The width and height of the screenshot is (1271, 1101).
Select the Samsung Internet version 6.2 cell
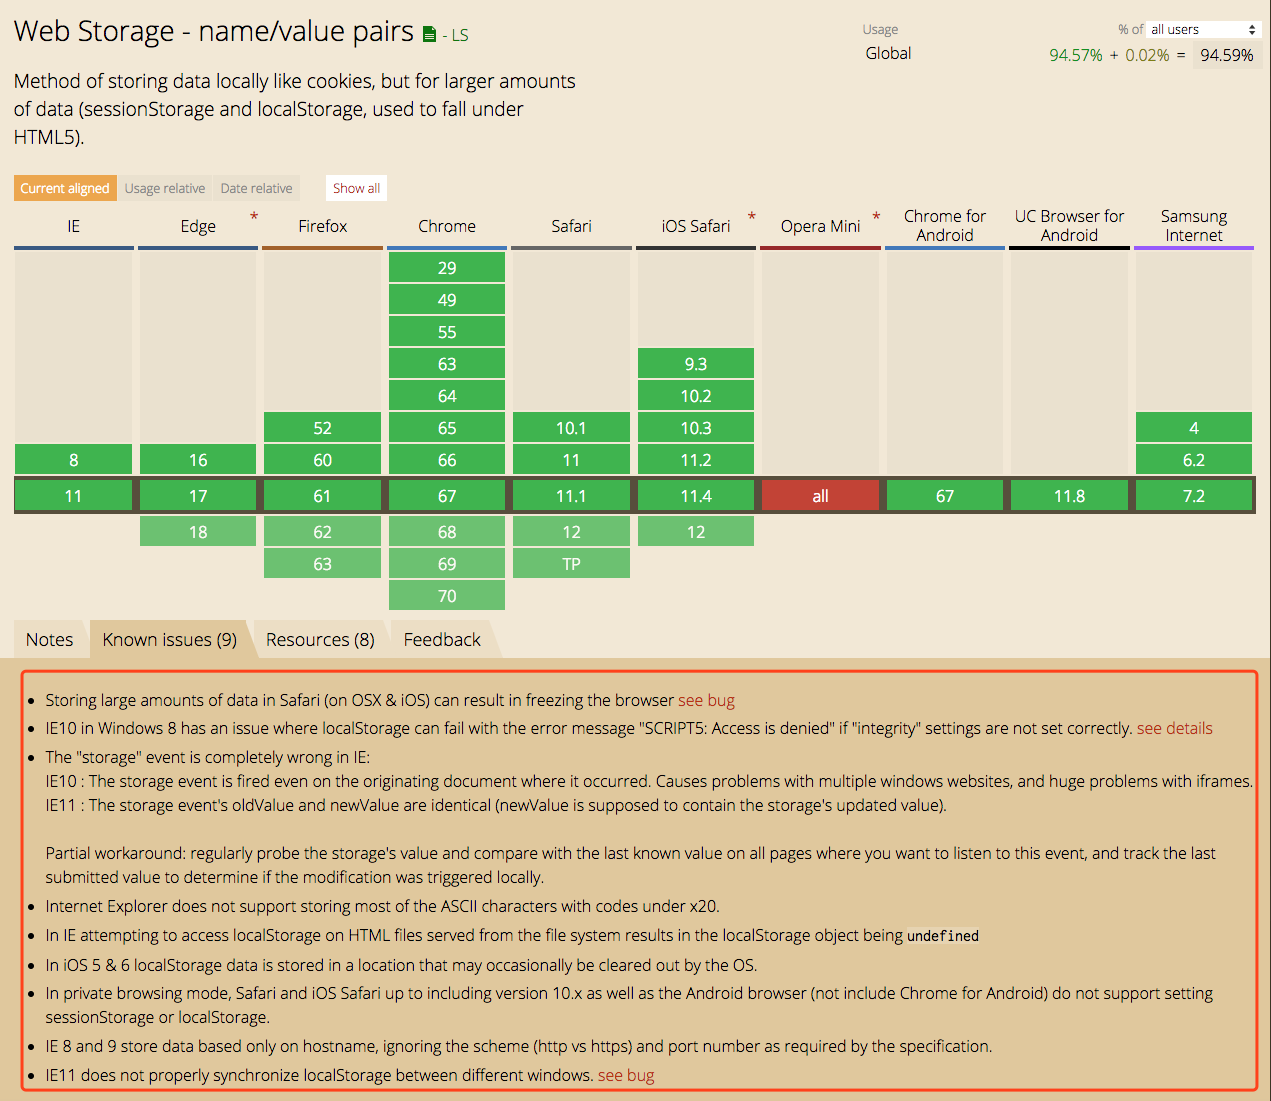tap(1194, 460)
